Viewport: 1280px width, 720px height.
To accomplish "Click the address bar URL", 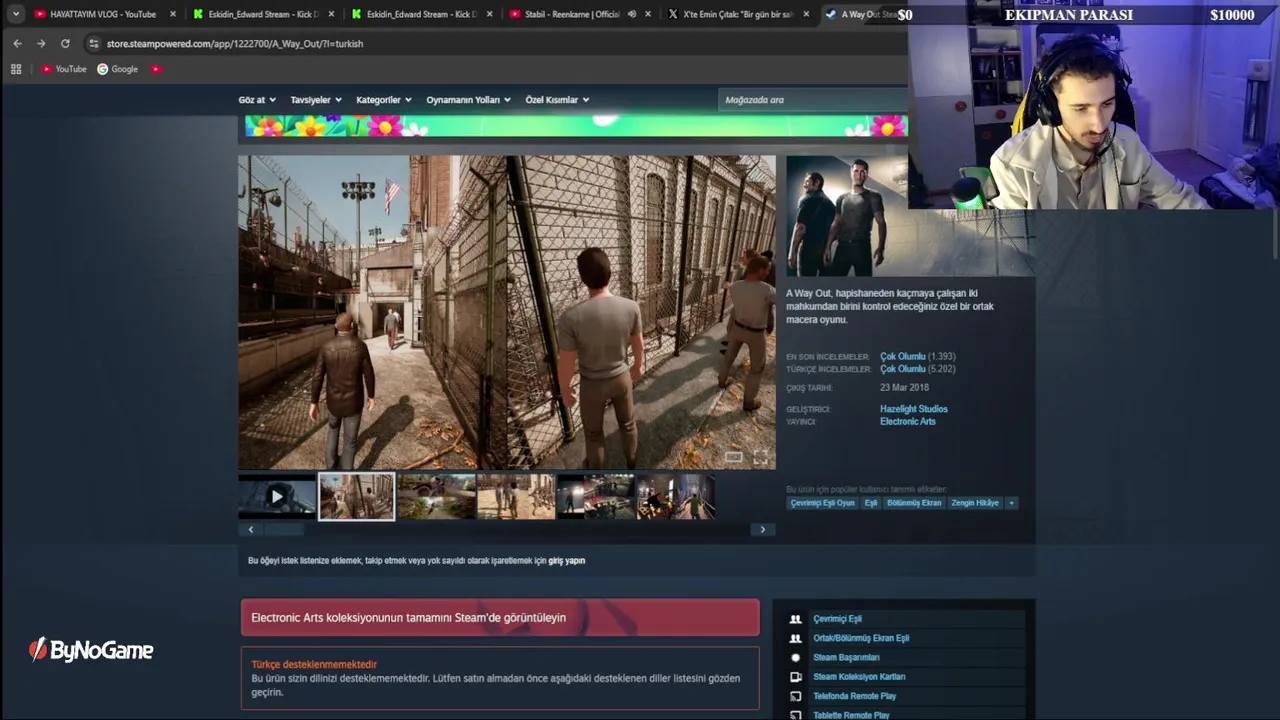I will (x=235, y=44).
